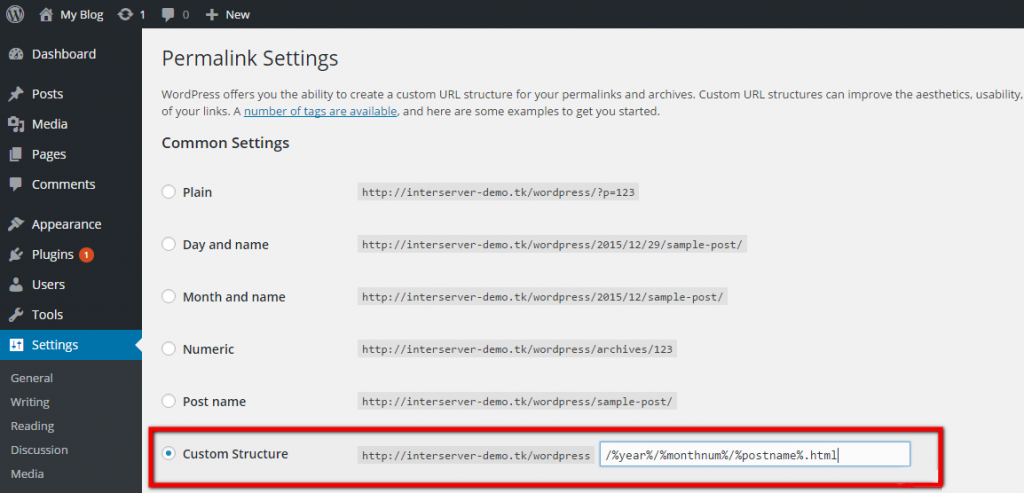Screen dimensions: 1024x493
Task: Click the Tools wrench icon
Action: (16, 315)
